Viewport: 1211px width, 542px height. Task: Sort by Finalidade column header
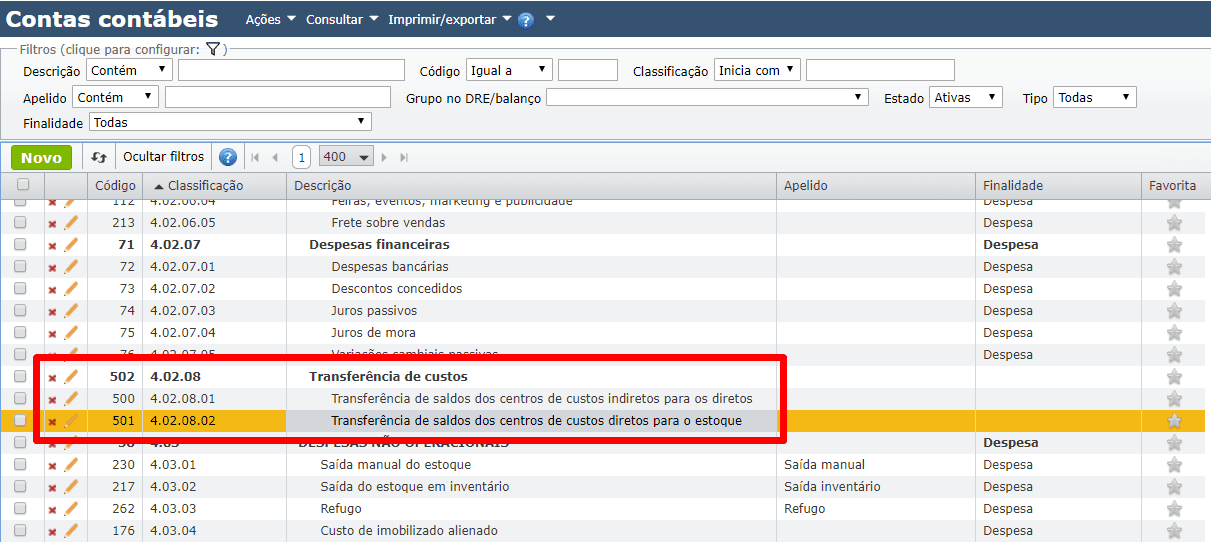1059,185
